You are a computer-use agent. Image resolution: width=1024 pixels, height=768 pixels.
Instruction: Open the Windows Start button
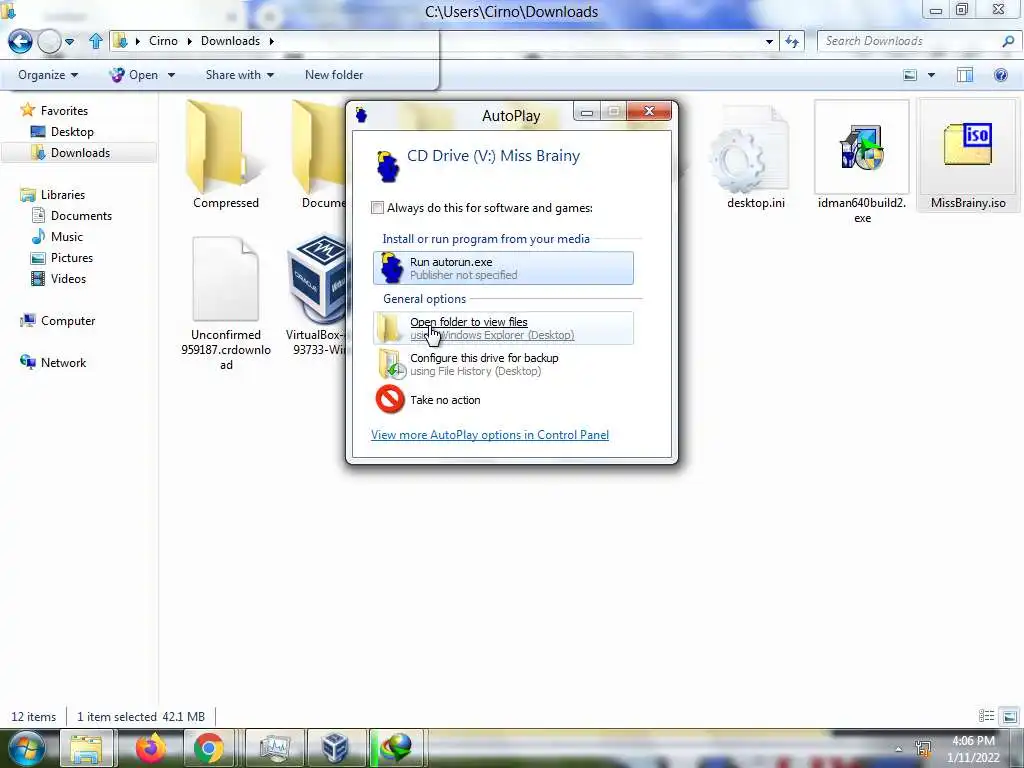tap(27, 748)
